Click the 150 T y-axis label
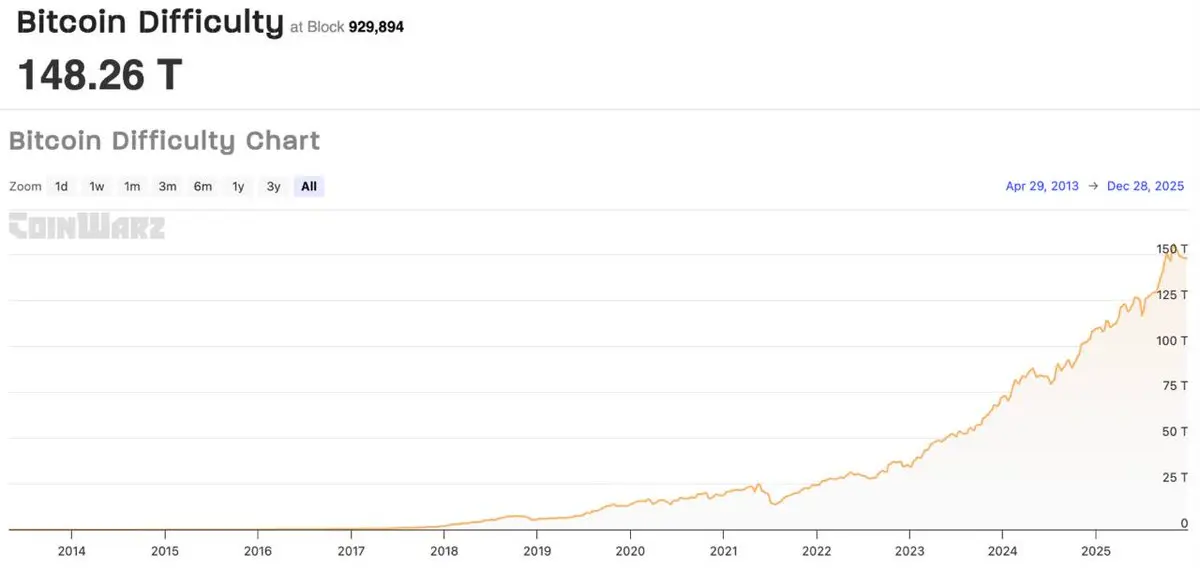1200x568 pixels. click(1171, 248)
